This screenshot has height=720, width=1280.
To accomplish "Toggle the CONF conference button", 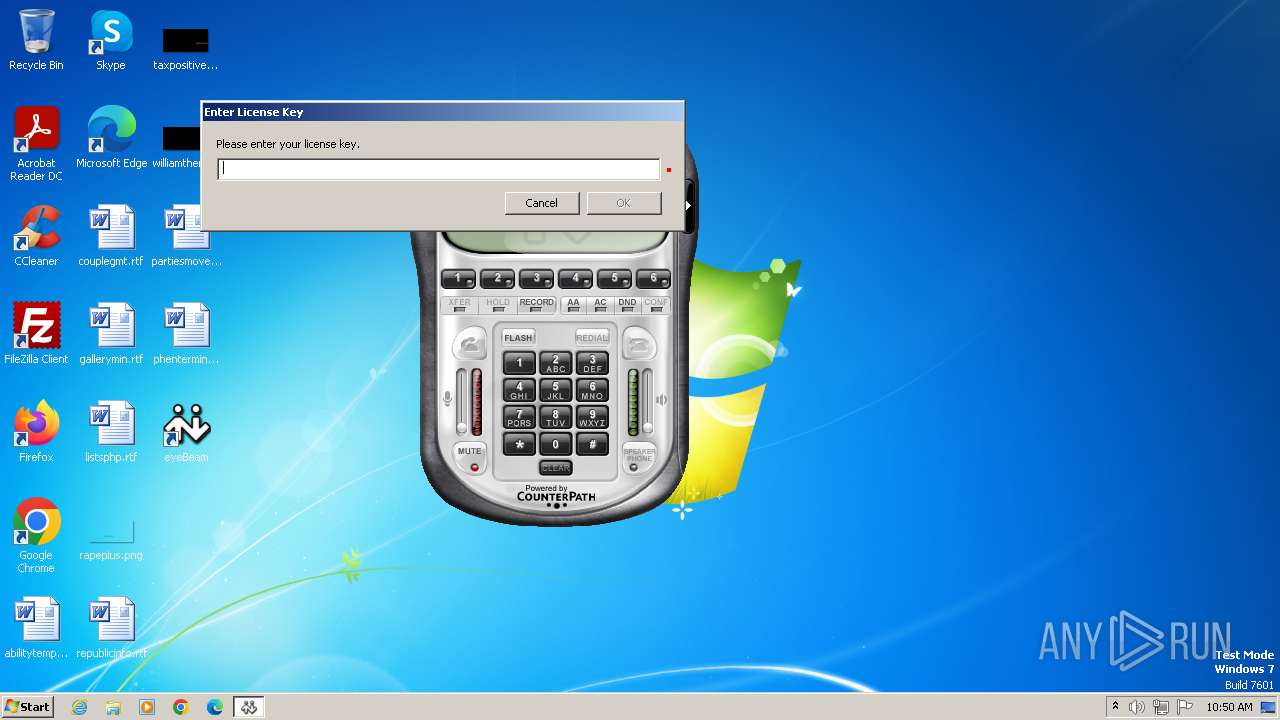I will pos(656,305).
